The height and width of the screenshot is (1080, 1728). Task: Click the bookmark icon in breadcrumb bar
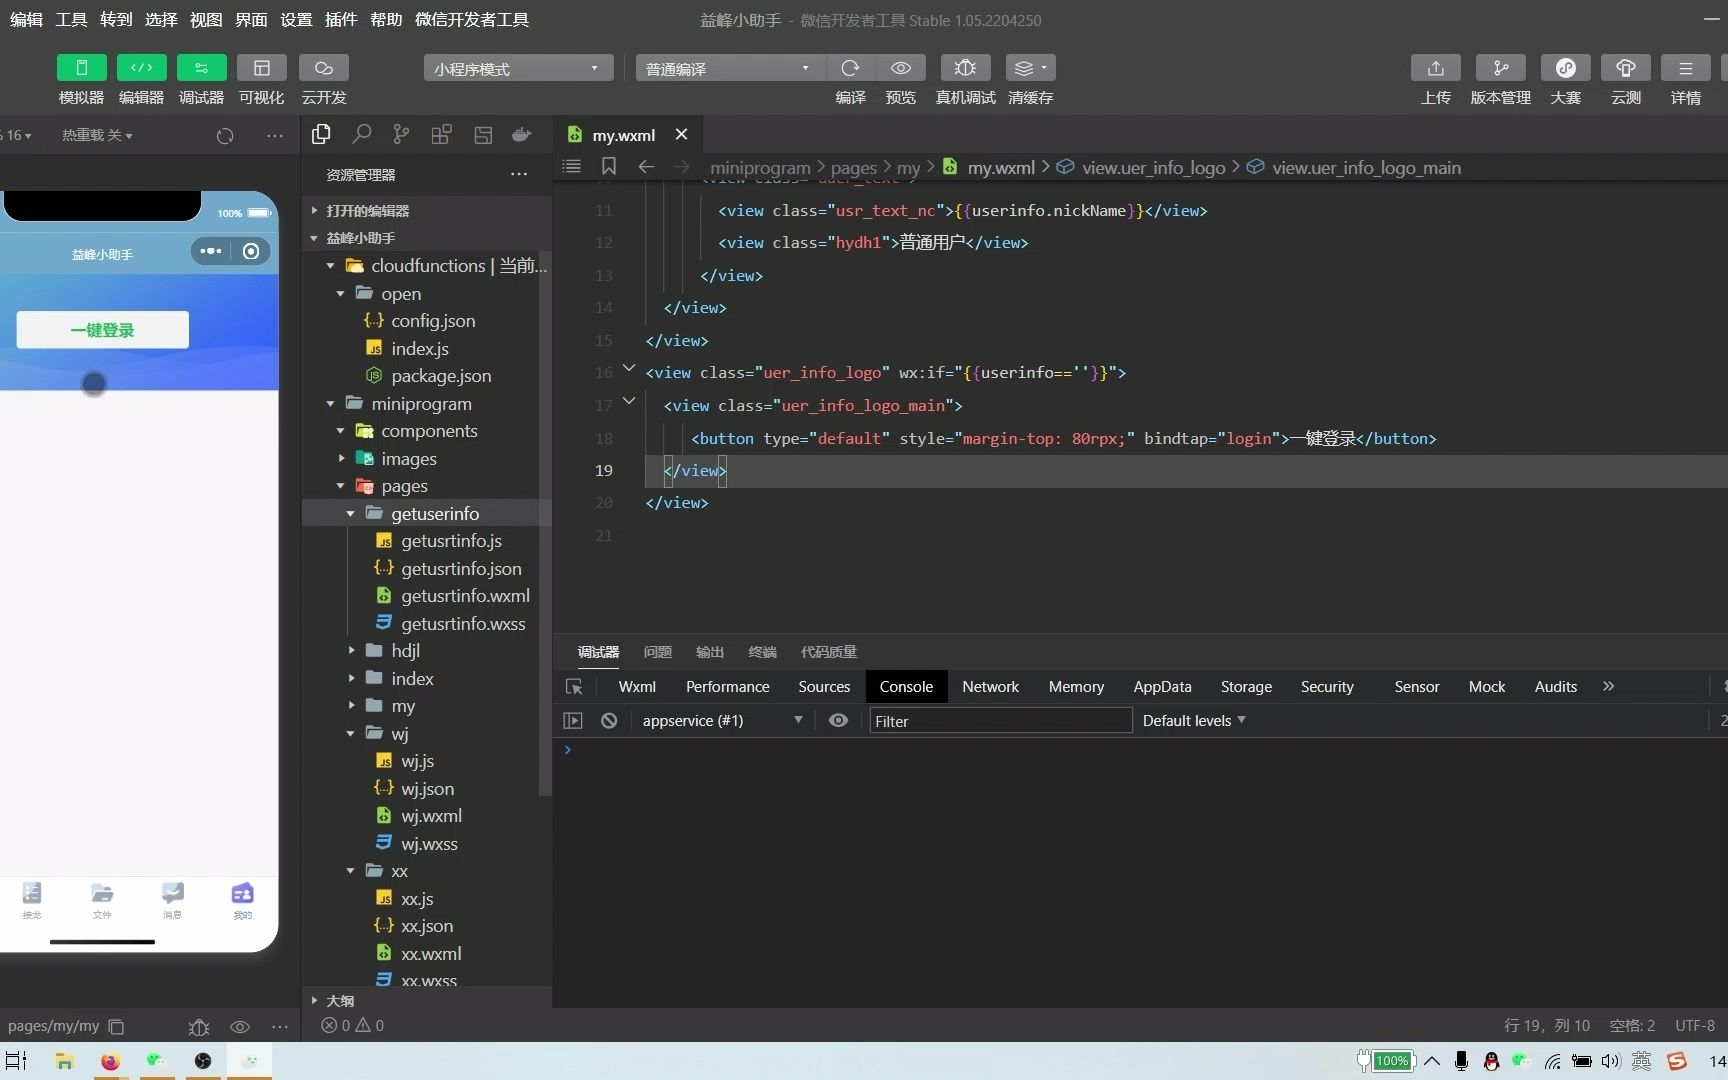point(608,167)
